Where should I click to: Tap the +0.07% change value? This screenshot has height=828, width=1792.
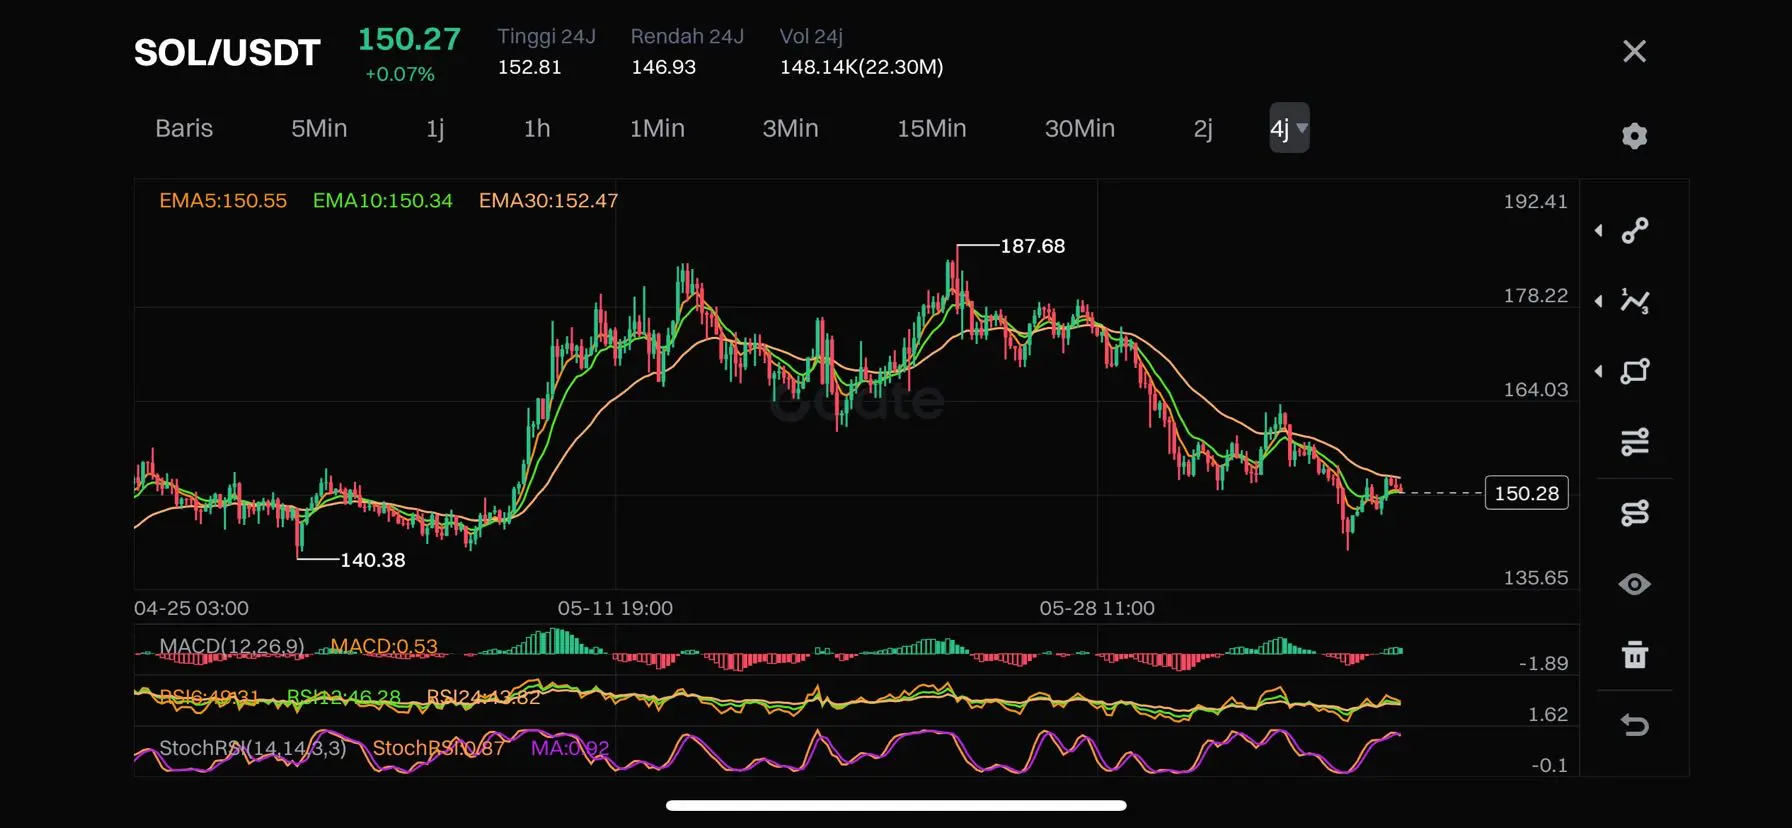point(400,74)
